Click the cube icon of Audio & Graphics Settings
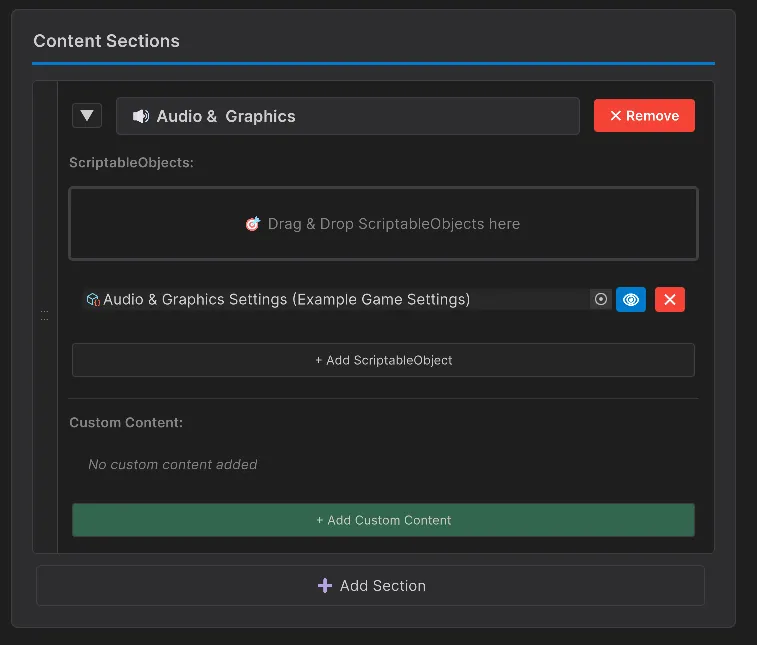757x645 pixels. (93, 299)
